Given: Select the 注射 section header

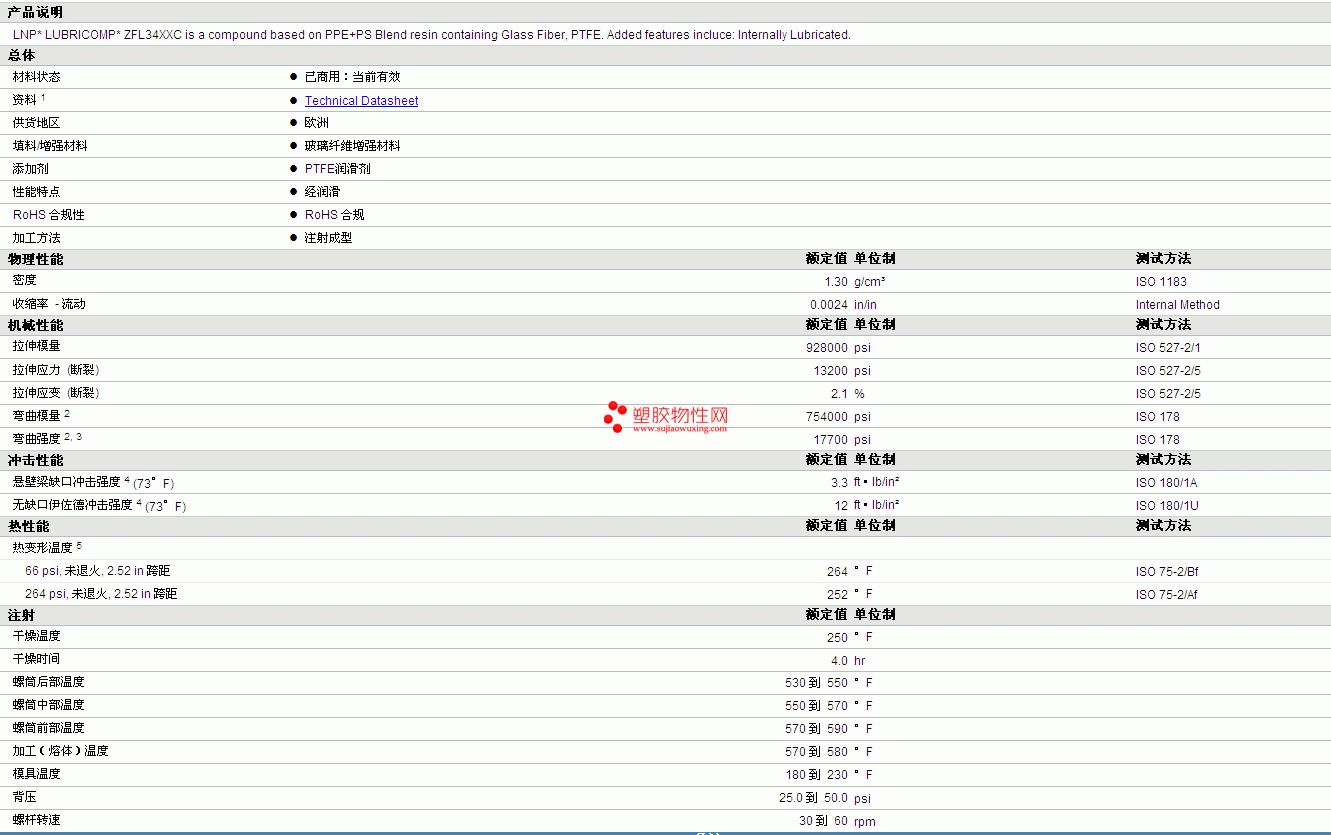Looking at the screenshot, I should click(x=21, y=615).
